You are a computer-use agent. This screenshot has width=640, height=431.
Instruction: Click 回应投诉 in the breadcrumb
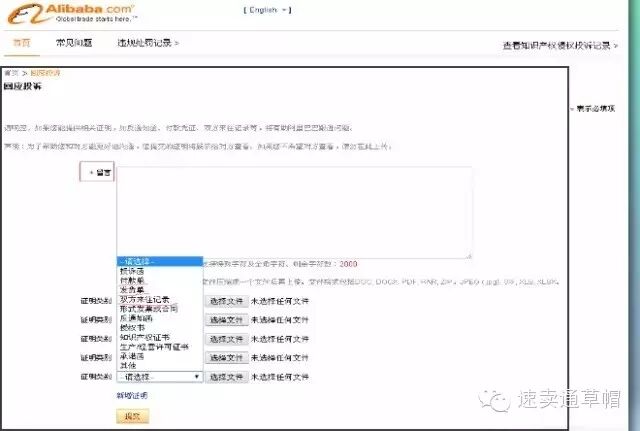point(45,73)
